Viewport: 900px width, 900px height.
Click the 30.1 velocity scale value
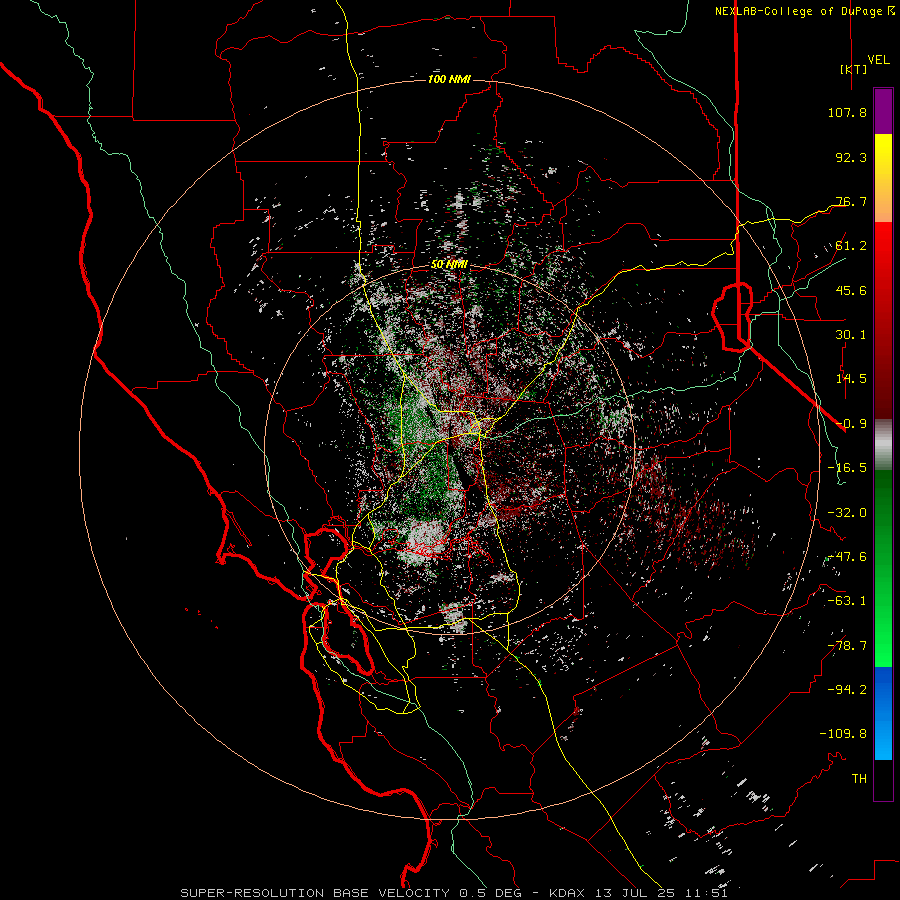[x=851, y=335]
